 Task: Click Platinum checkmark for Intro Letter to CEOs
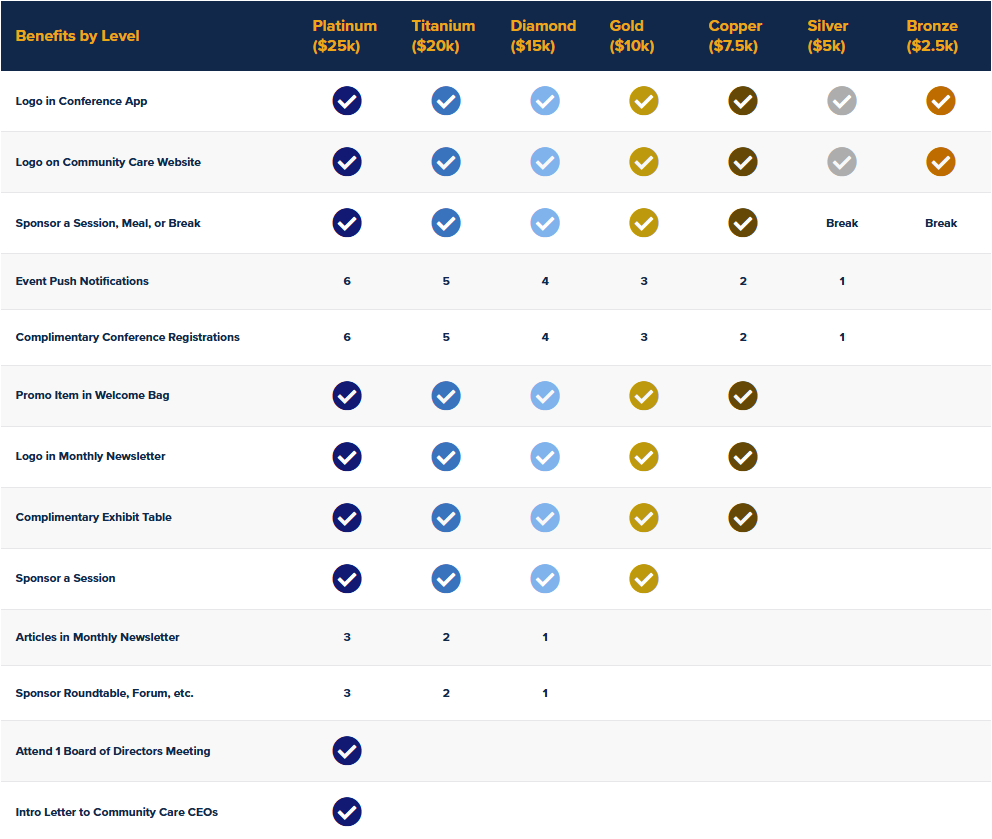pyautogui.click(x=347, y=812)
